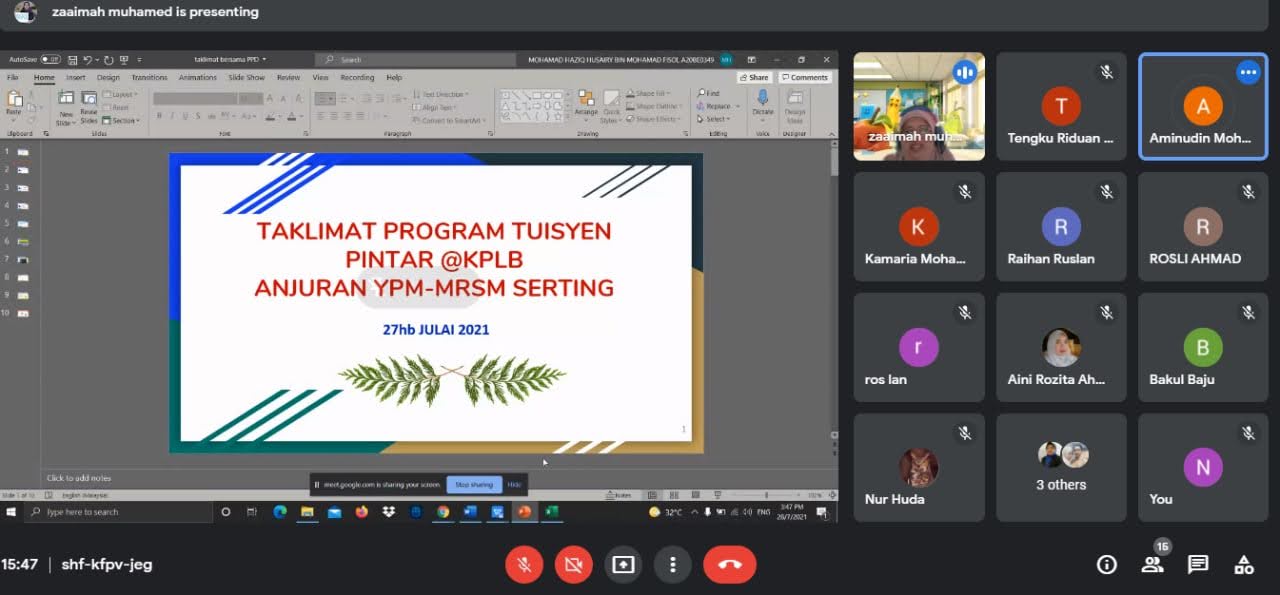1280x595 pixels.
Task: Open Firefox from the taskbar
Action: click(x=362, y=512)
